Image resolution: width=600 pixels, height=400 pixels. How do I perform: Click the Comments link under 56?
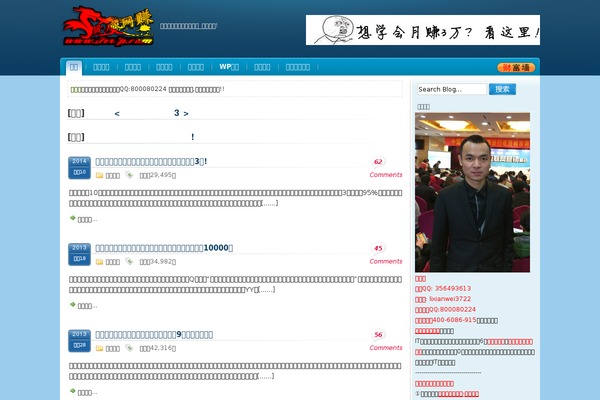[386, 348]
